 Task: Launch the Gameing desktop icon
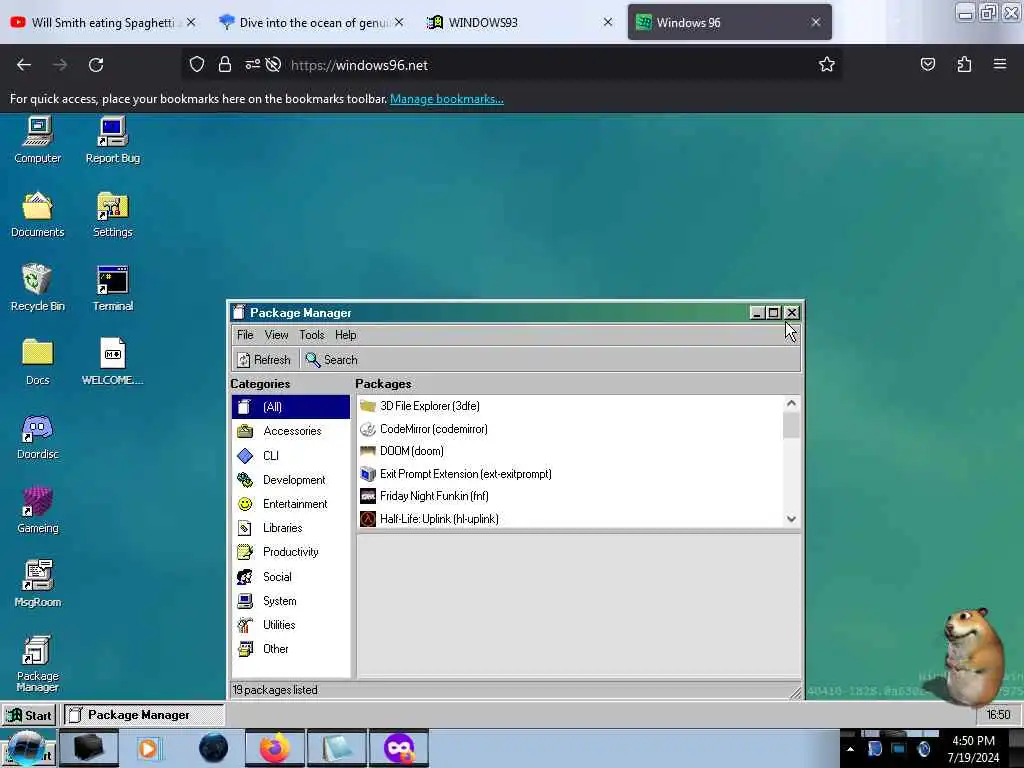37,510
